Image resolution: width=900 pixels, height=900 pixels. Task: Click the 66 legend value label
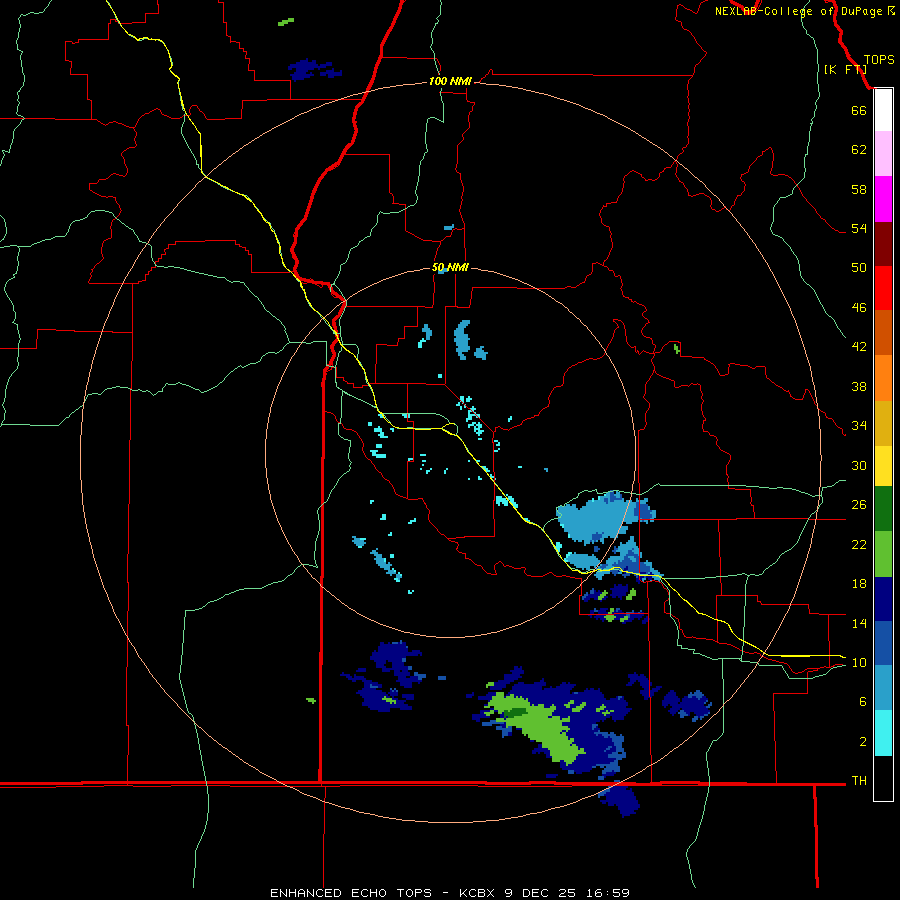pyautogui.click(x=859, y=110)
